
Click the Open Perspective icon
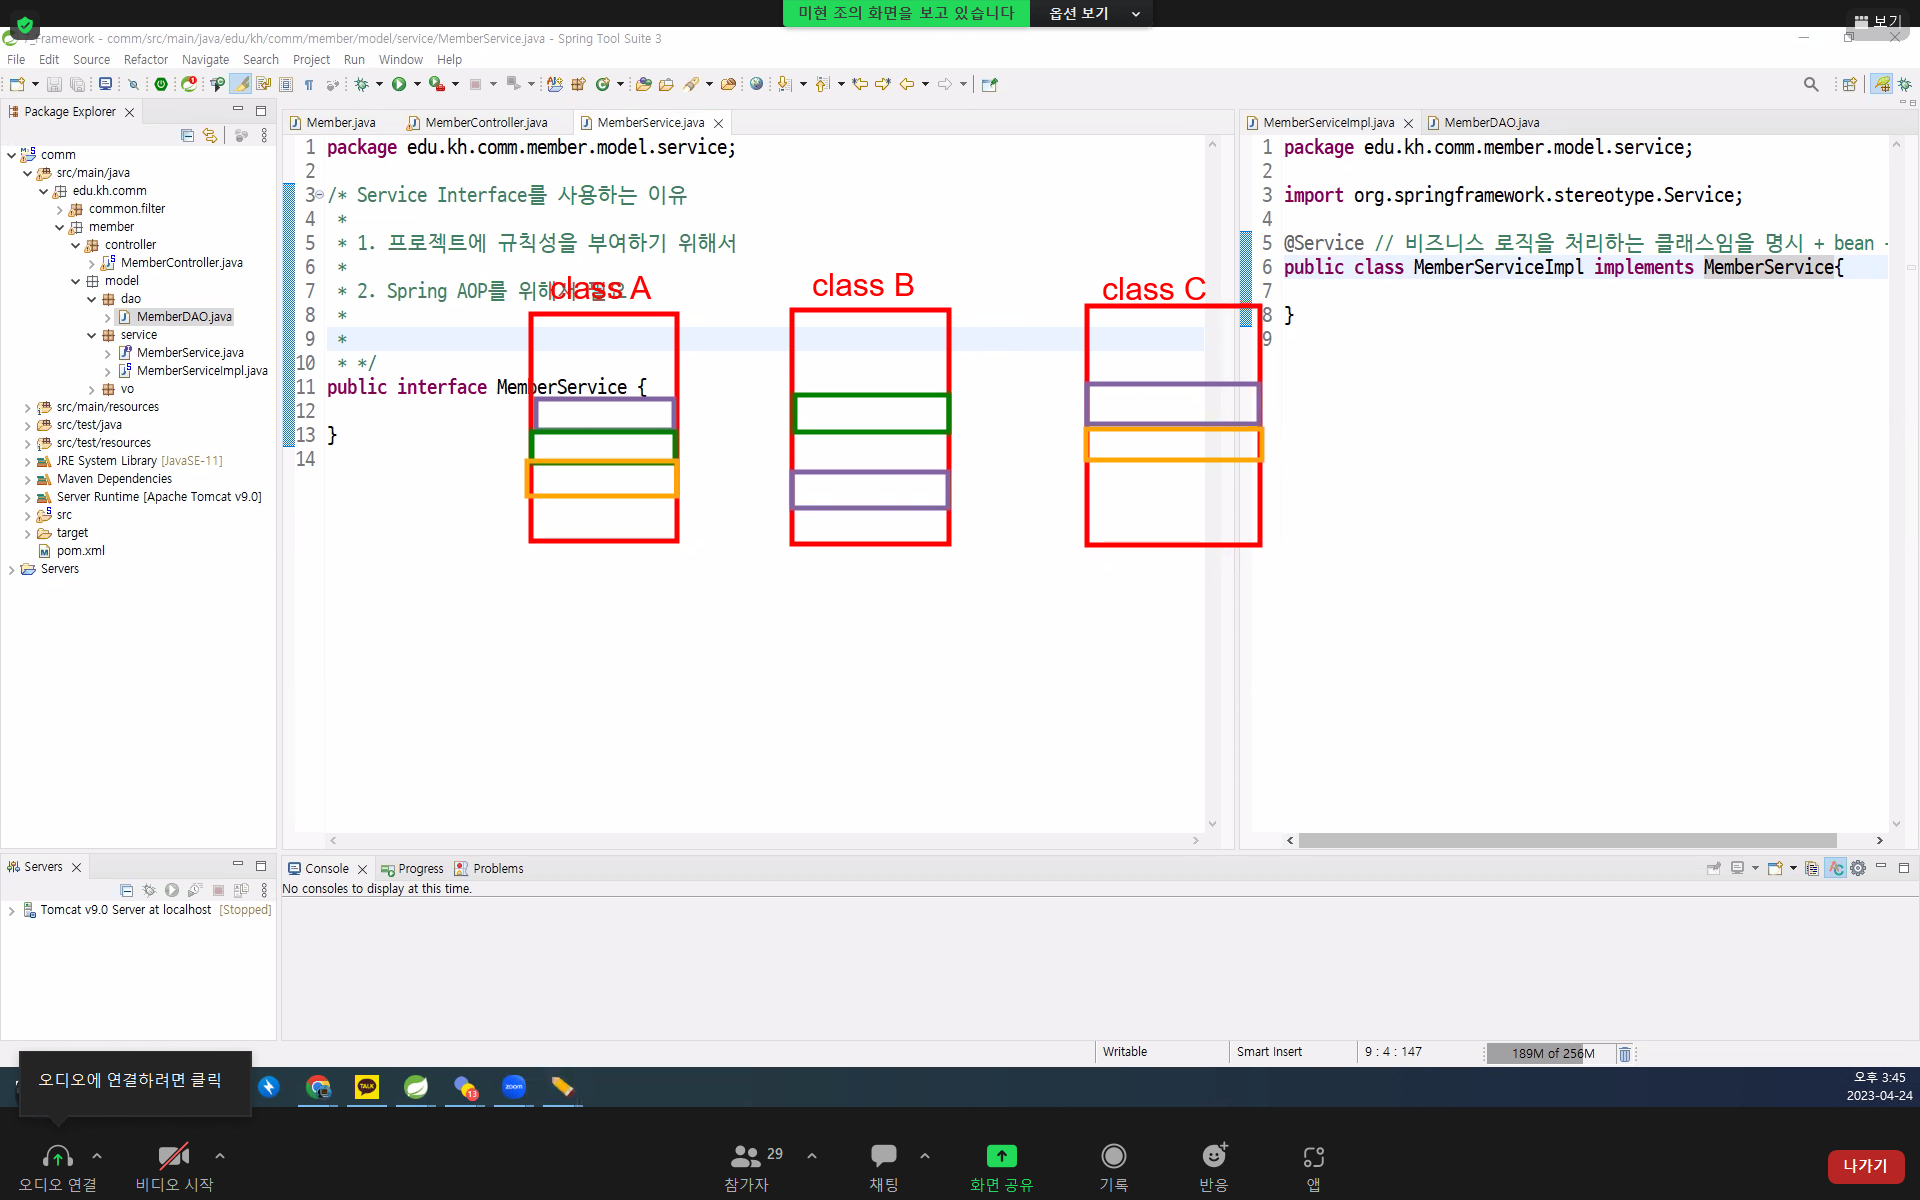(x=1850, y=84)
